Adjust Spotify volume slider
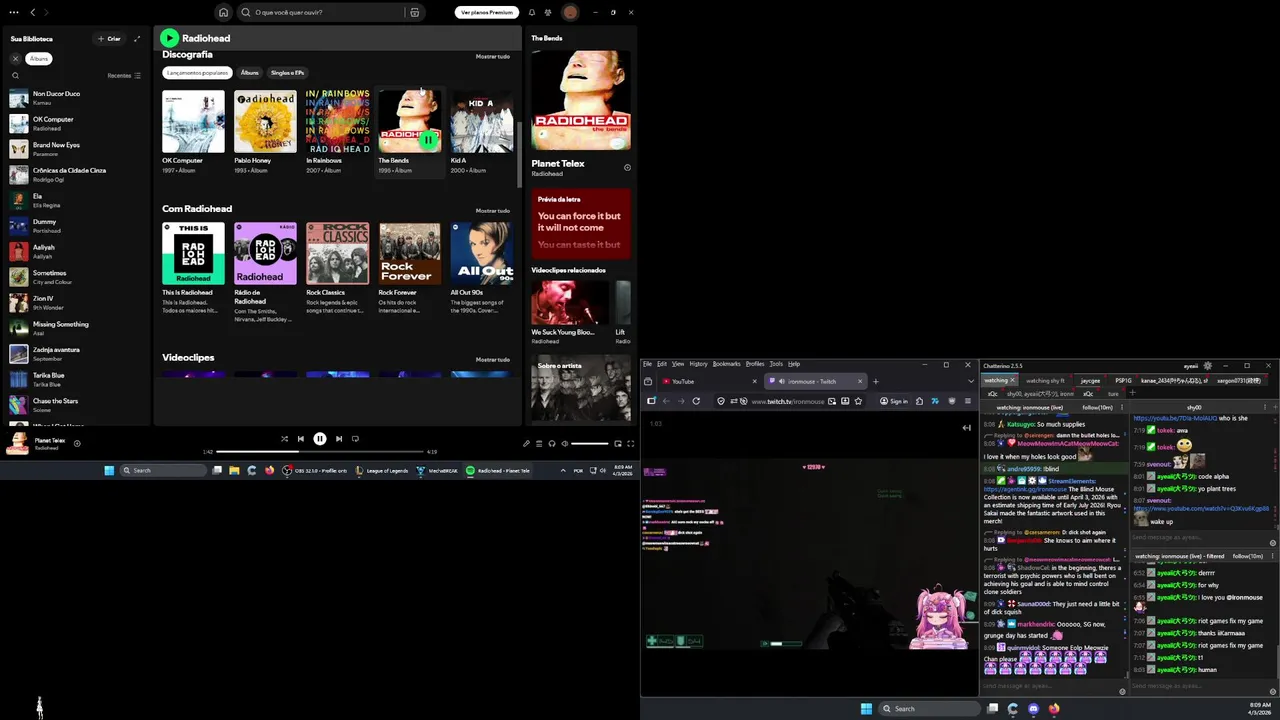1280x720 pixels. (590, 443)
